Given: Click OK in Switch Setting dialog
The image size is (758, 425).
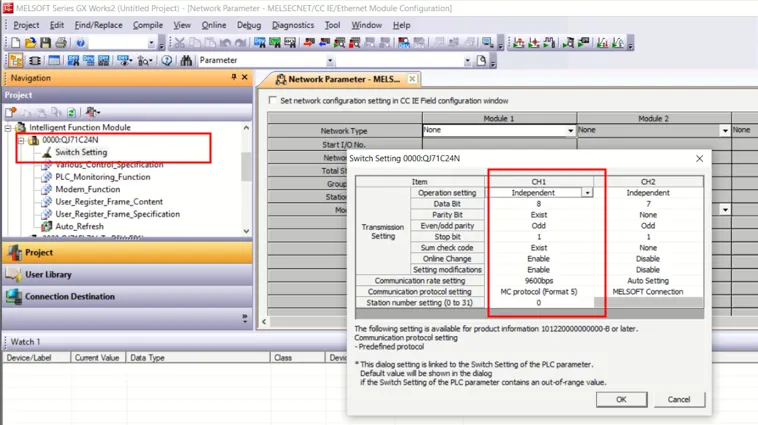Looking at the screenshot, I should coord(621,399).
